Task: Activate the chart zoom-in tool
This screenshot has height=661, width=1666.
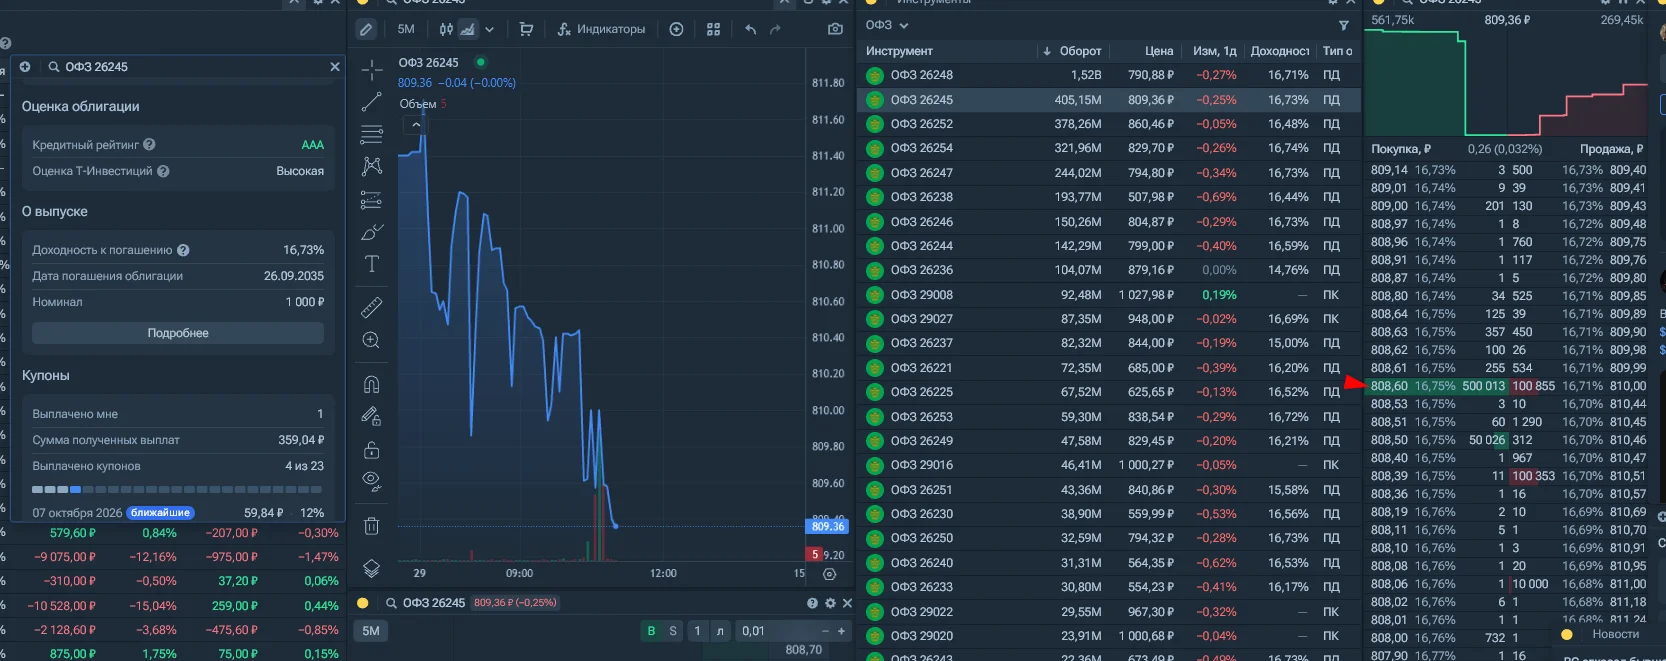Action: click(x=372, y=340)
